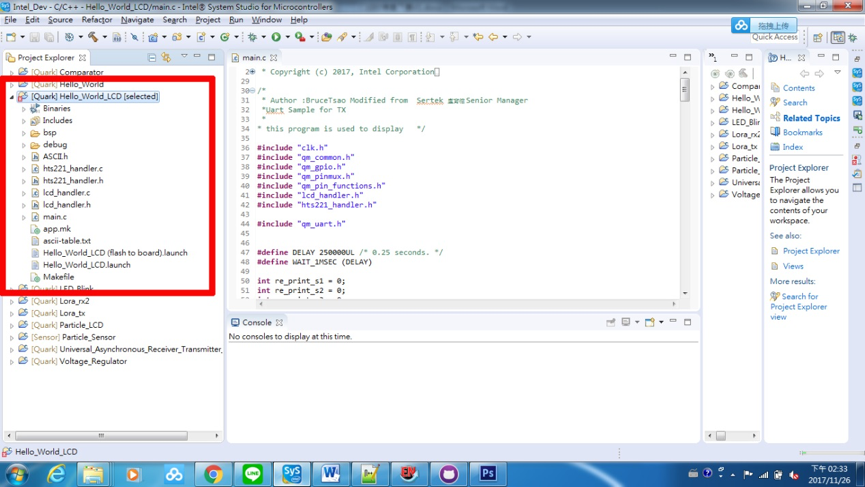Click the New class green icon

coord(225,37)
